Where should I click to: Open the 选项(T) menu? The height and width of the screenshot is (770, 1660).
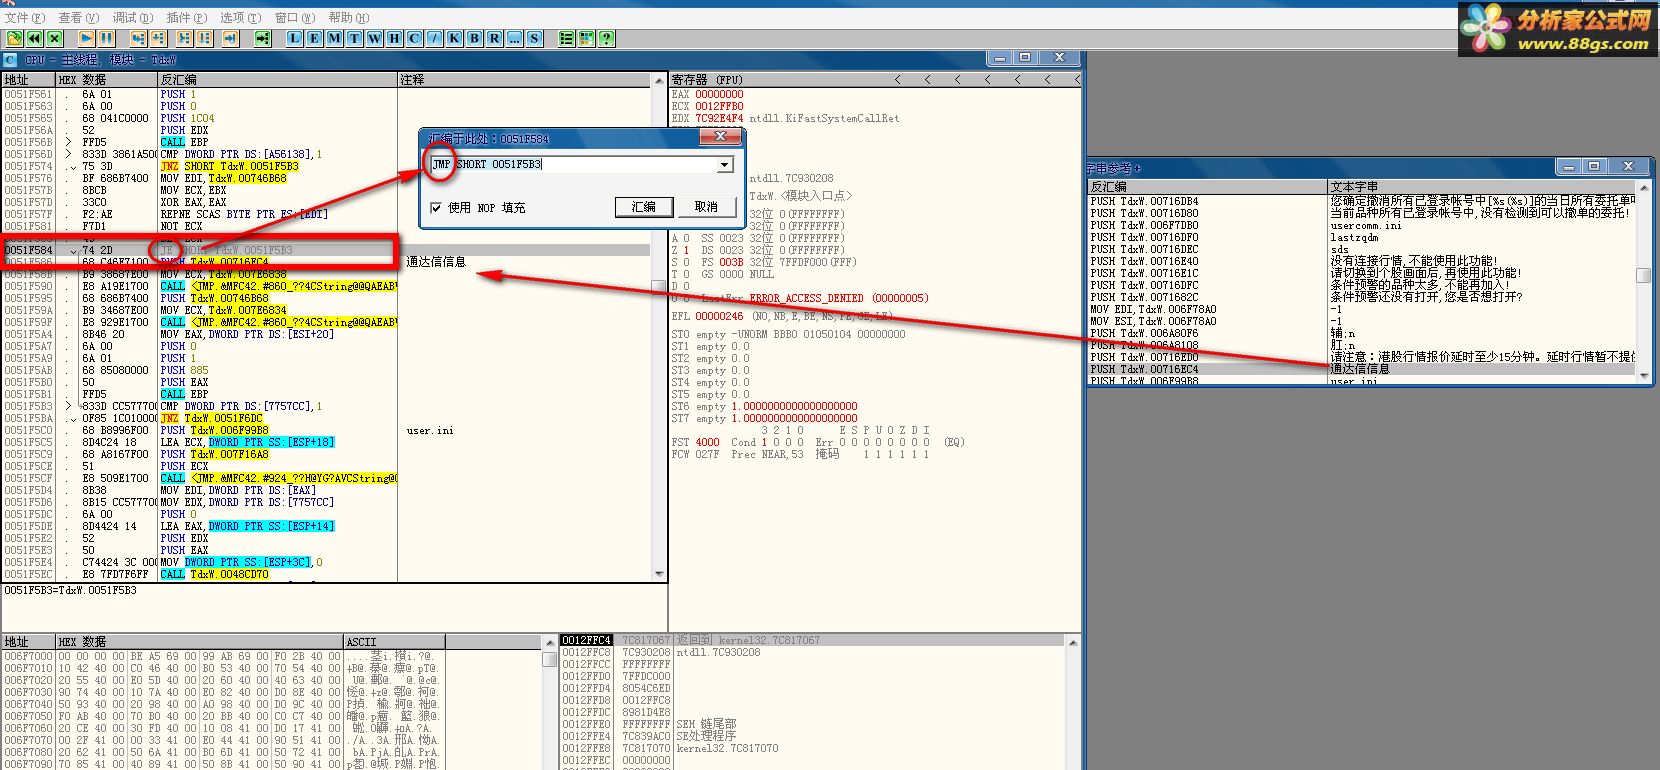(240, 17)
